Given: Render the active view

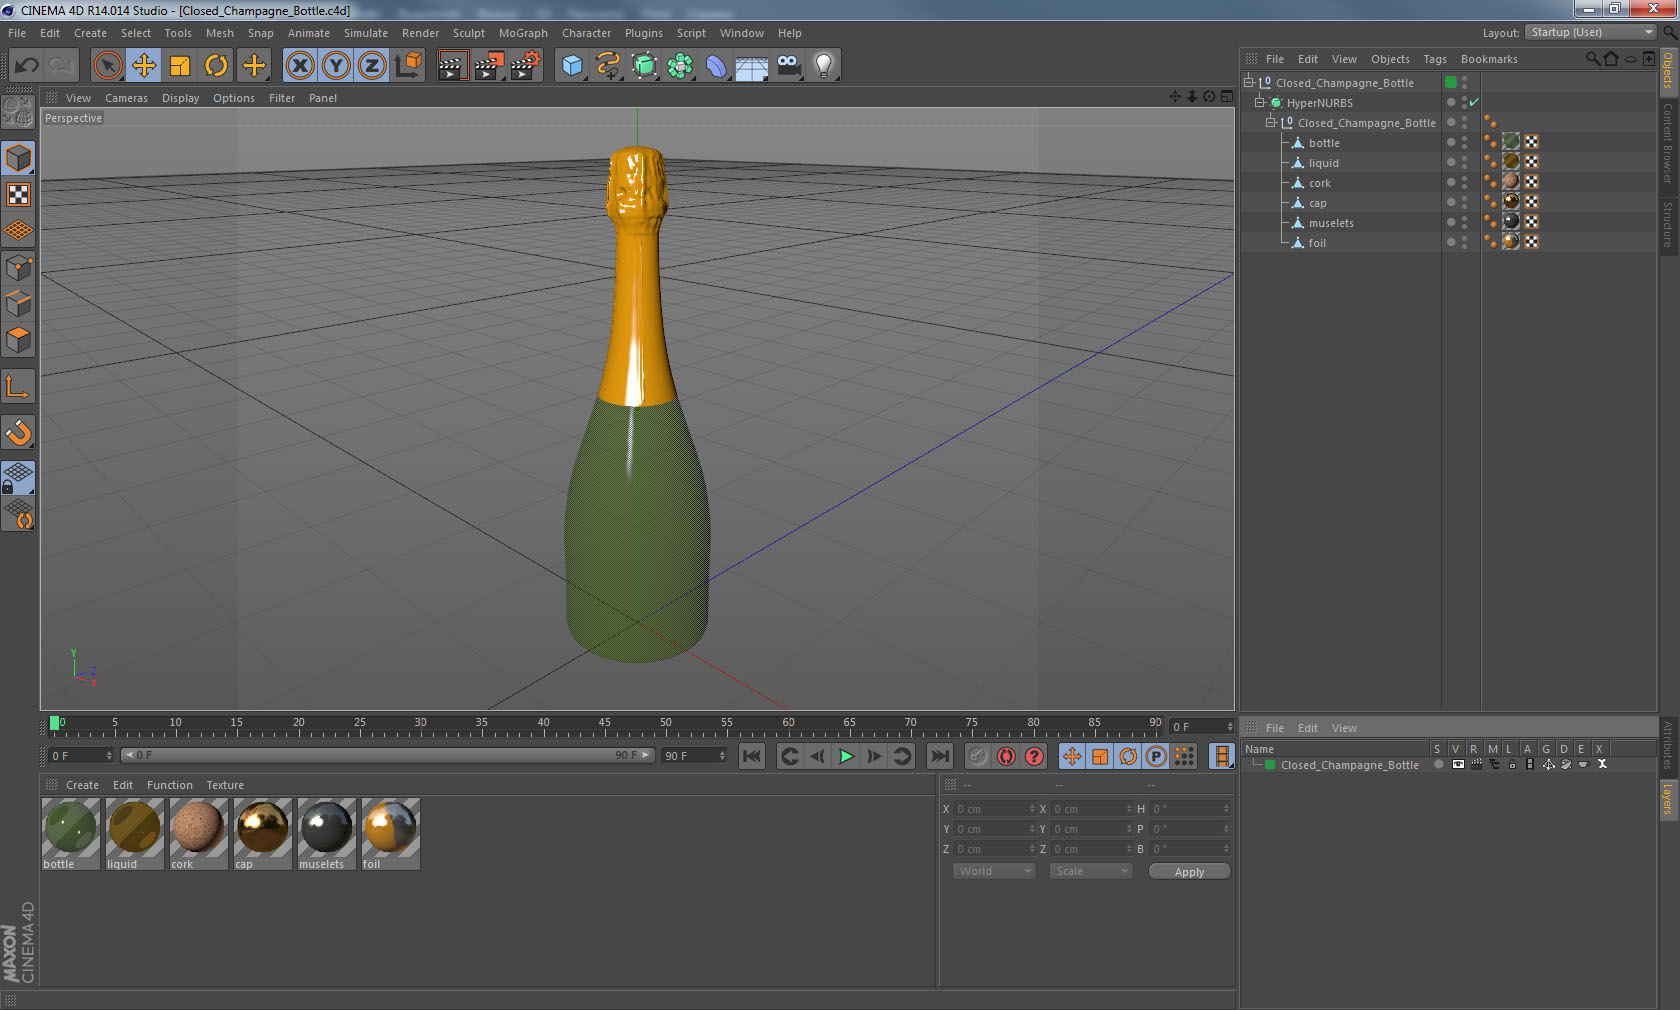Looking at the screenshot, I should point(452,66).
